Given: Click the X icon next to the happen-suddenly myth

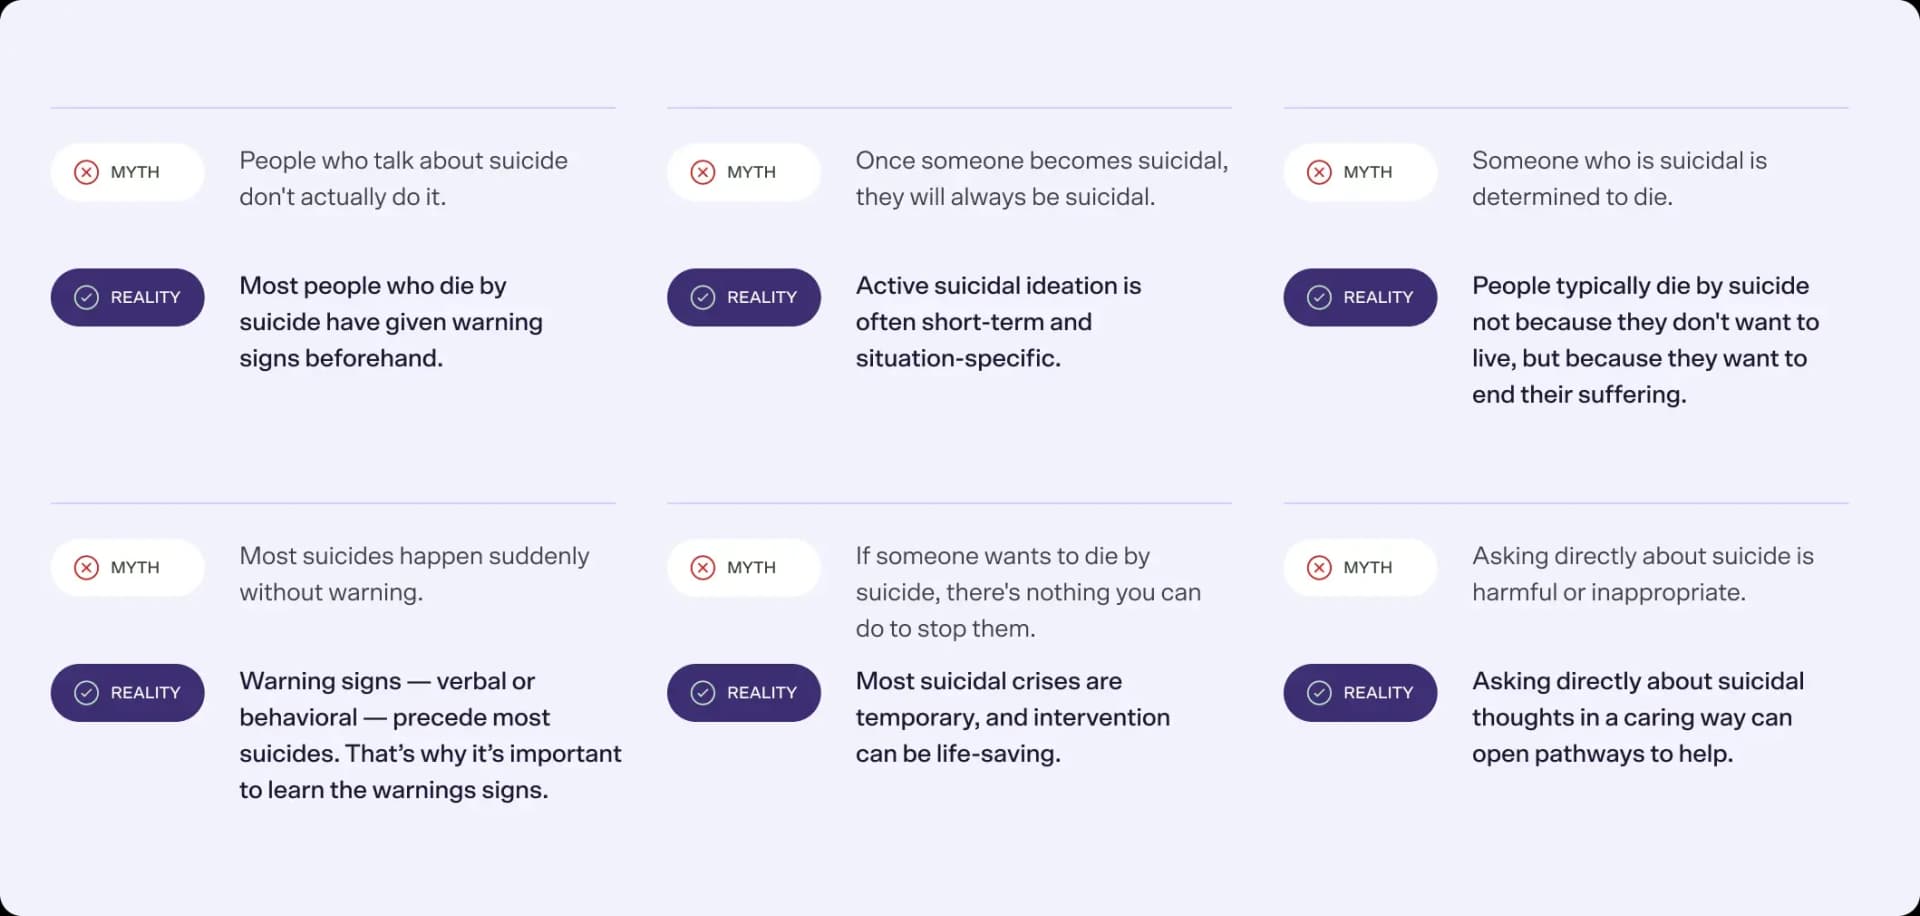Looking at the screenshot, I should pos(87,568).
